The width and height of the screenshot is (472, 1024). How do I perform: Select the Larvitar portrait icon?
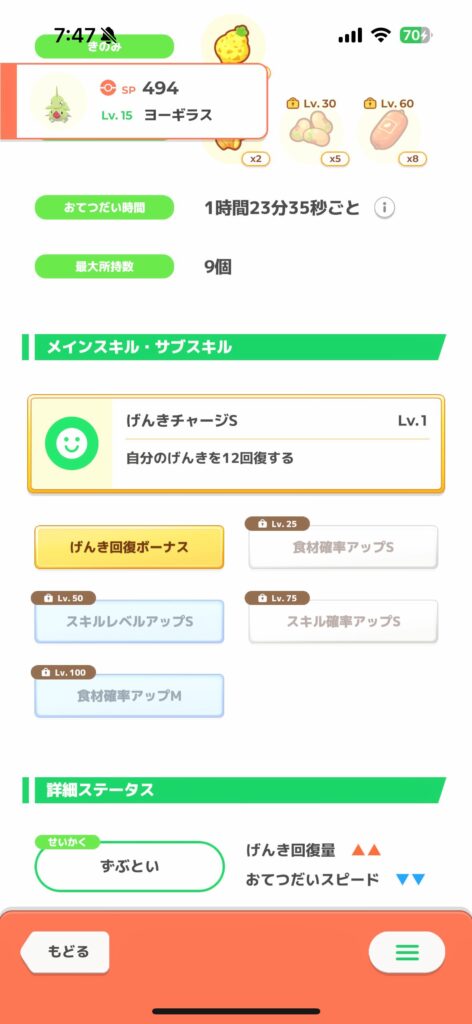tap(59, 101)
